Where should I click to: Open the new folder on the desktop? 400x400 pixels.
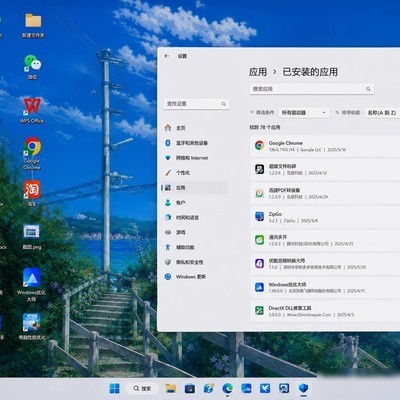pyautogui.click(x=33, y=25)
